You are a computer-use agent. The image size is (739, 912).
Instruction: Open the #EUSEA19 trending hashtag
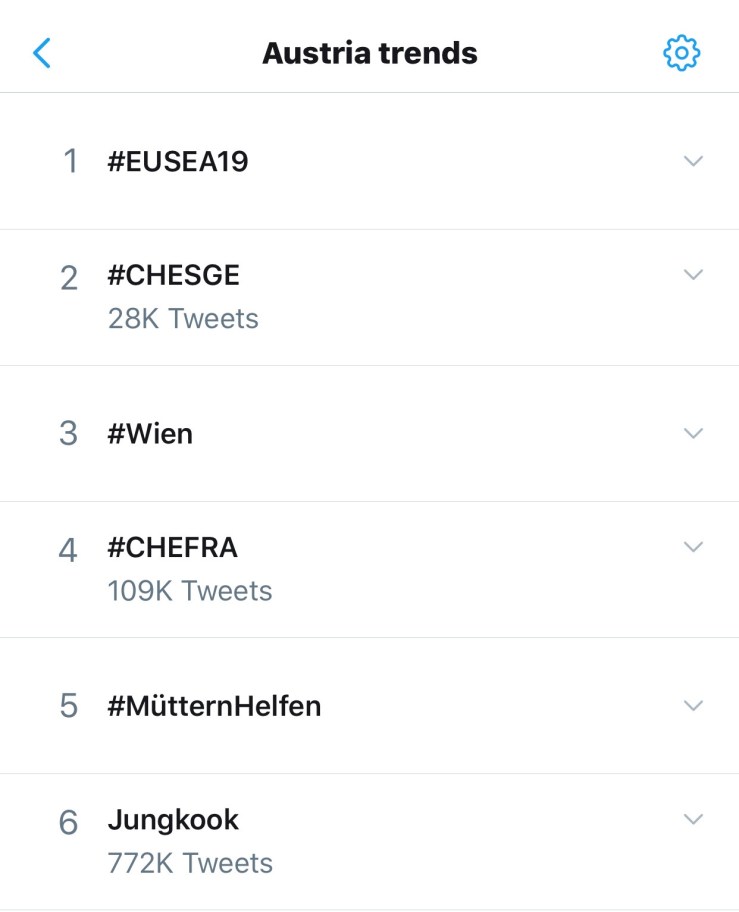click(178, 162)
